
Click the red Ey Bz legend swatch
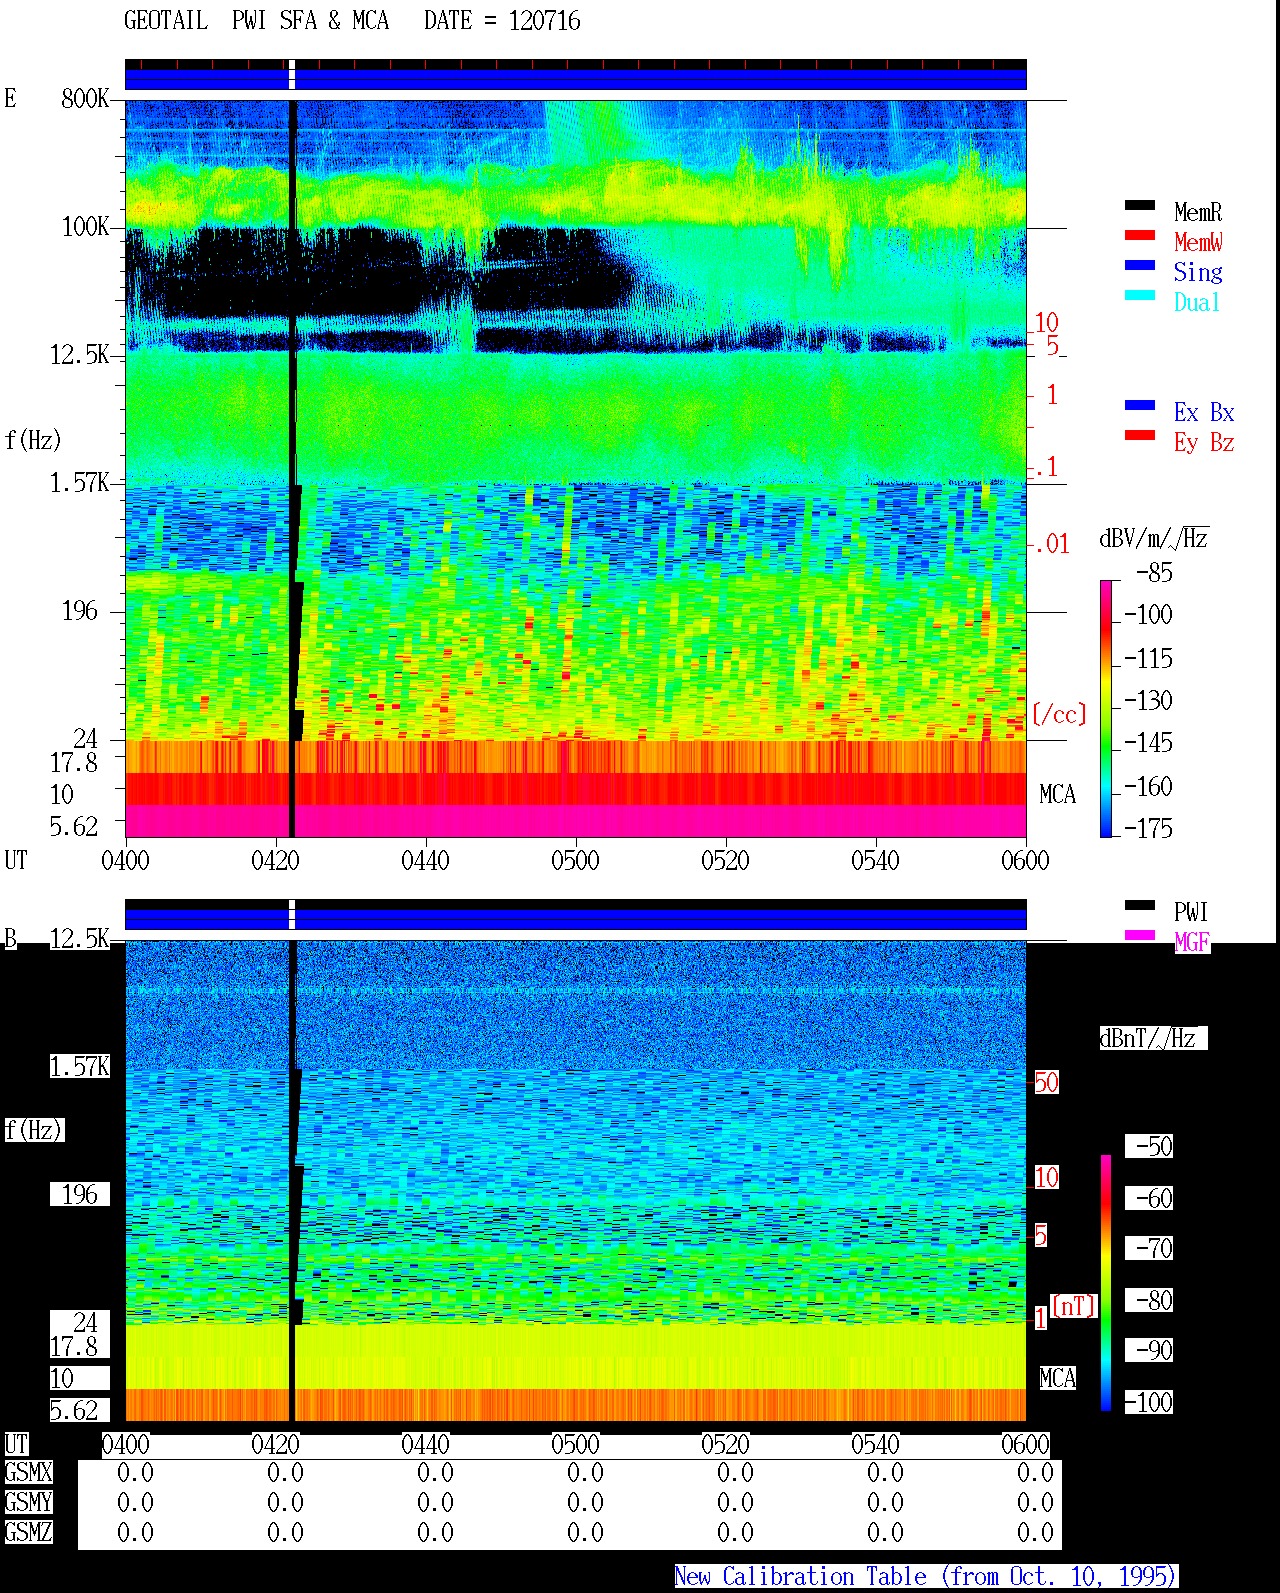(x=1140, y=435)
